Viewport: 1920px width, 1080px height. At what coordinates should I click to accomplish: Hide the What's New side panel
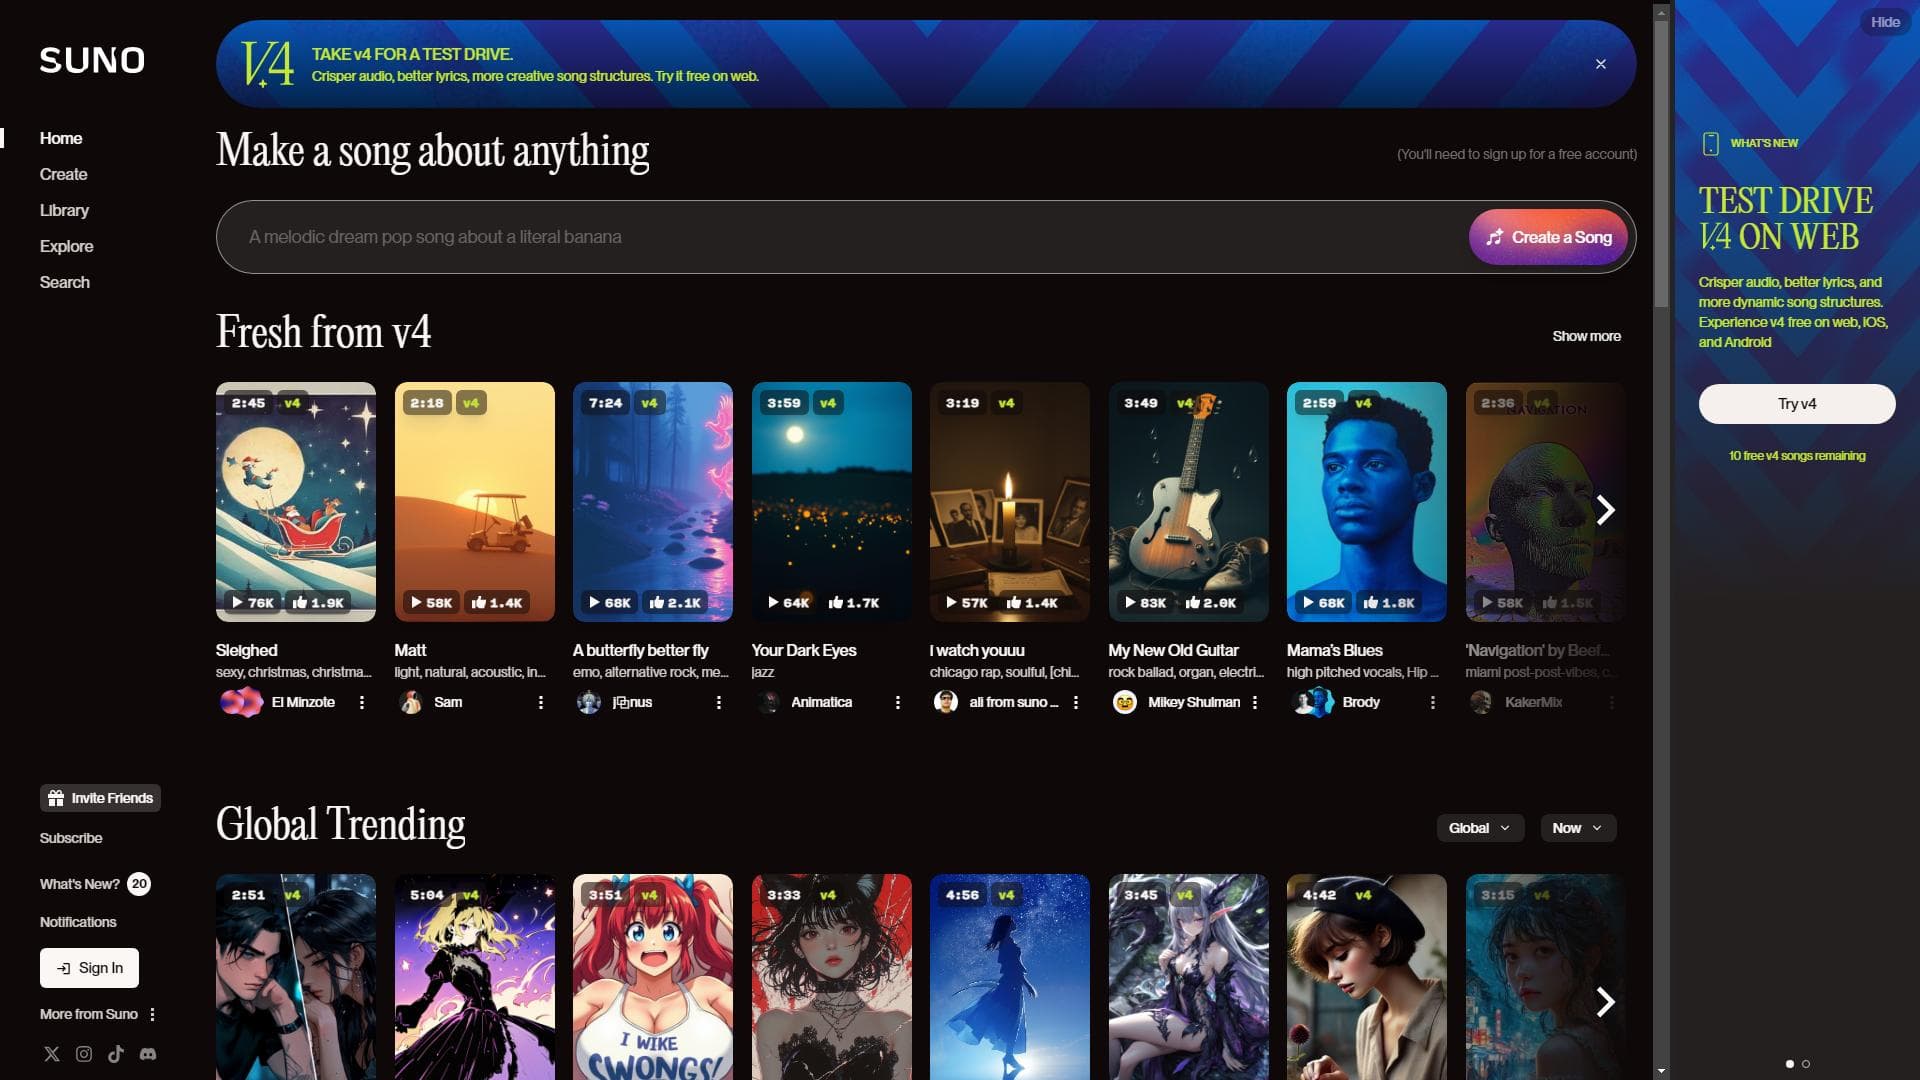click(x=1885, y=22)
